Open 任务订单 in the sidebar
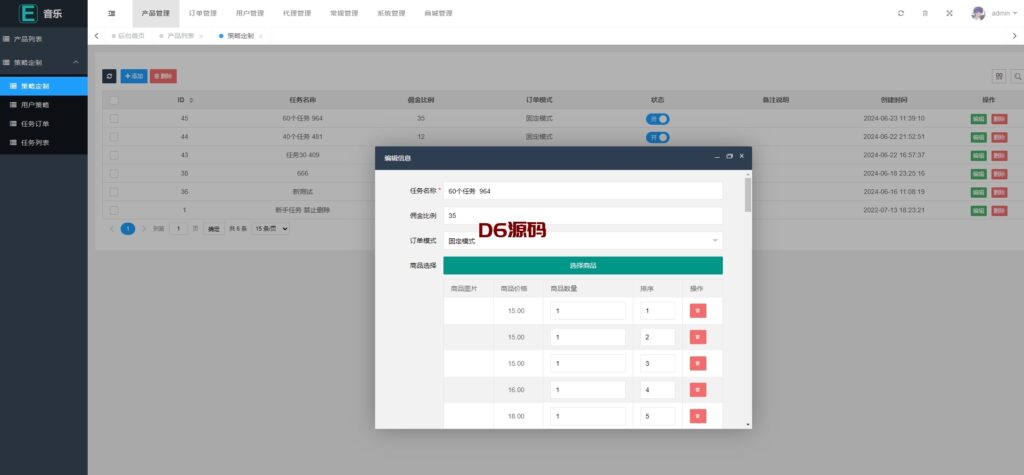This screenshot has height=475, width=1024. tap(44, 123)
